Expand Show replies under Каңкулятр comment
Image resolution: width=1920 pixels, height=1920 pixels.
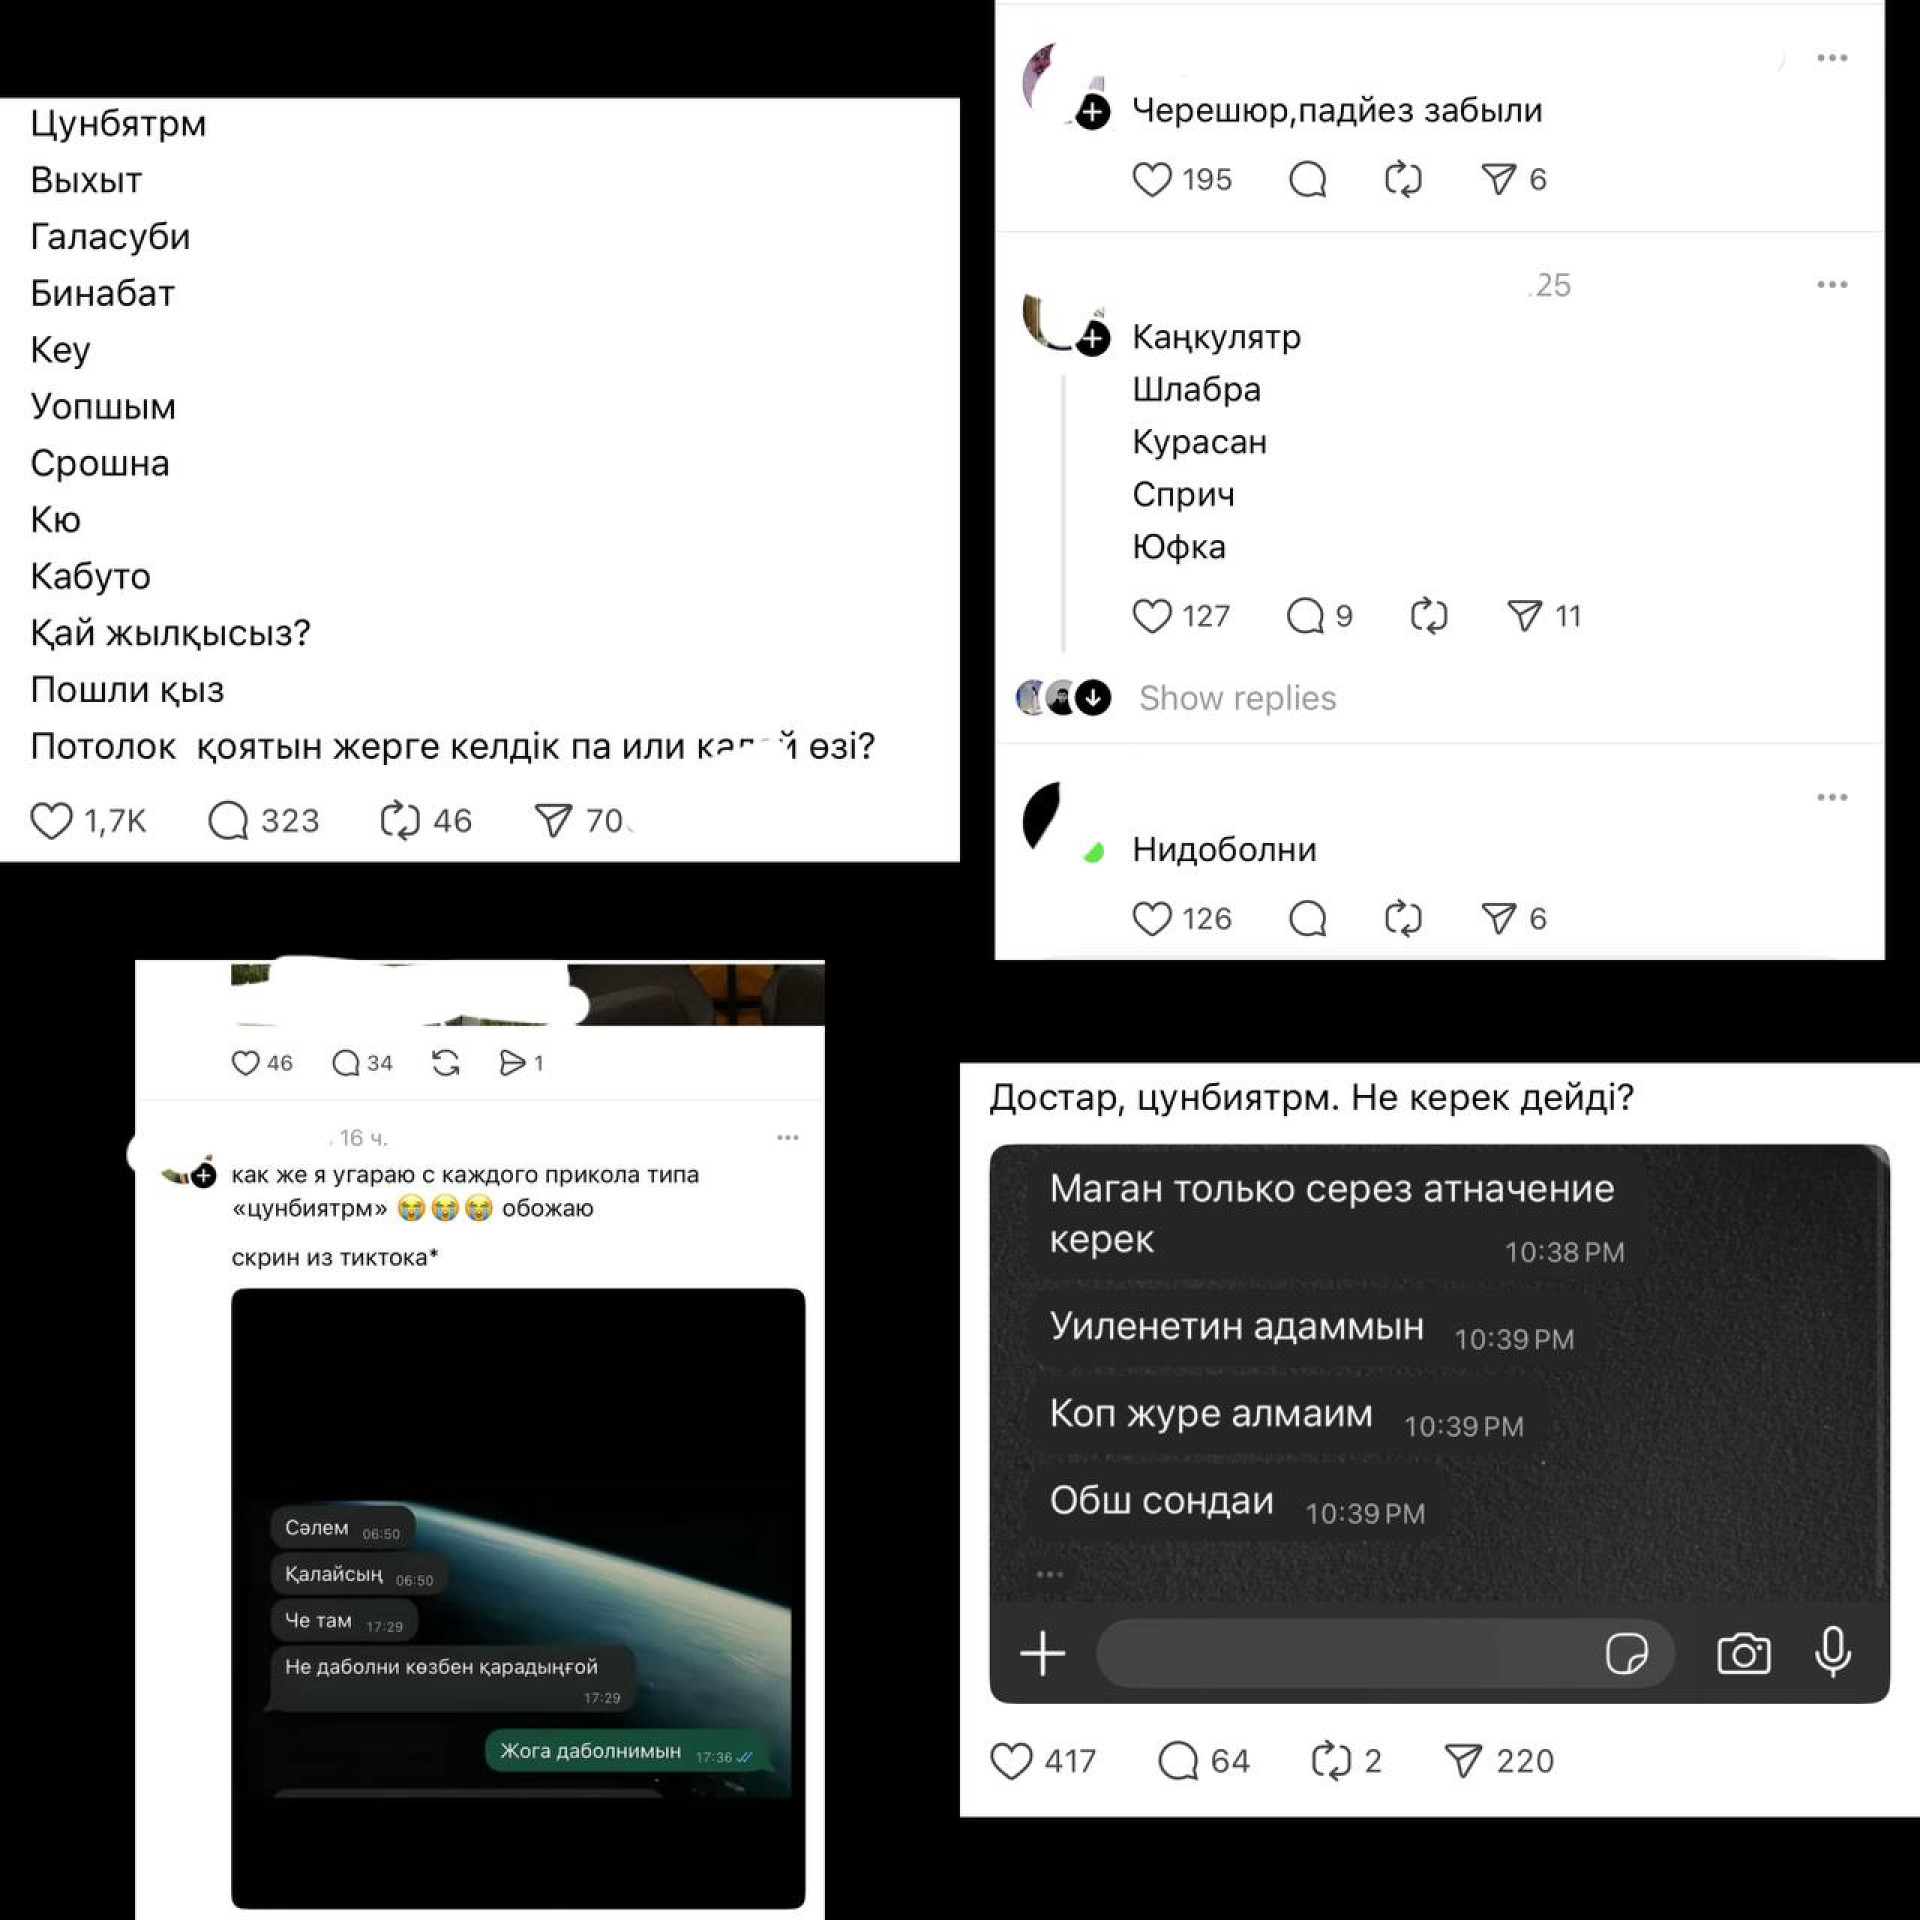click(1237, 697)
